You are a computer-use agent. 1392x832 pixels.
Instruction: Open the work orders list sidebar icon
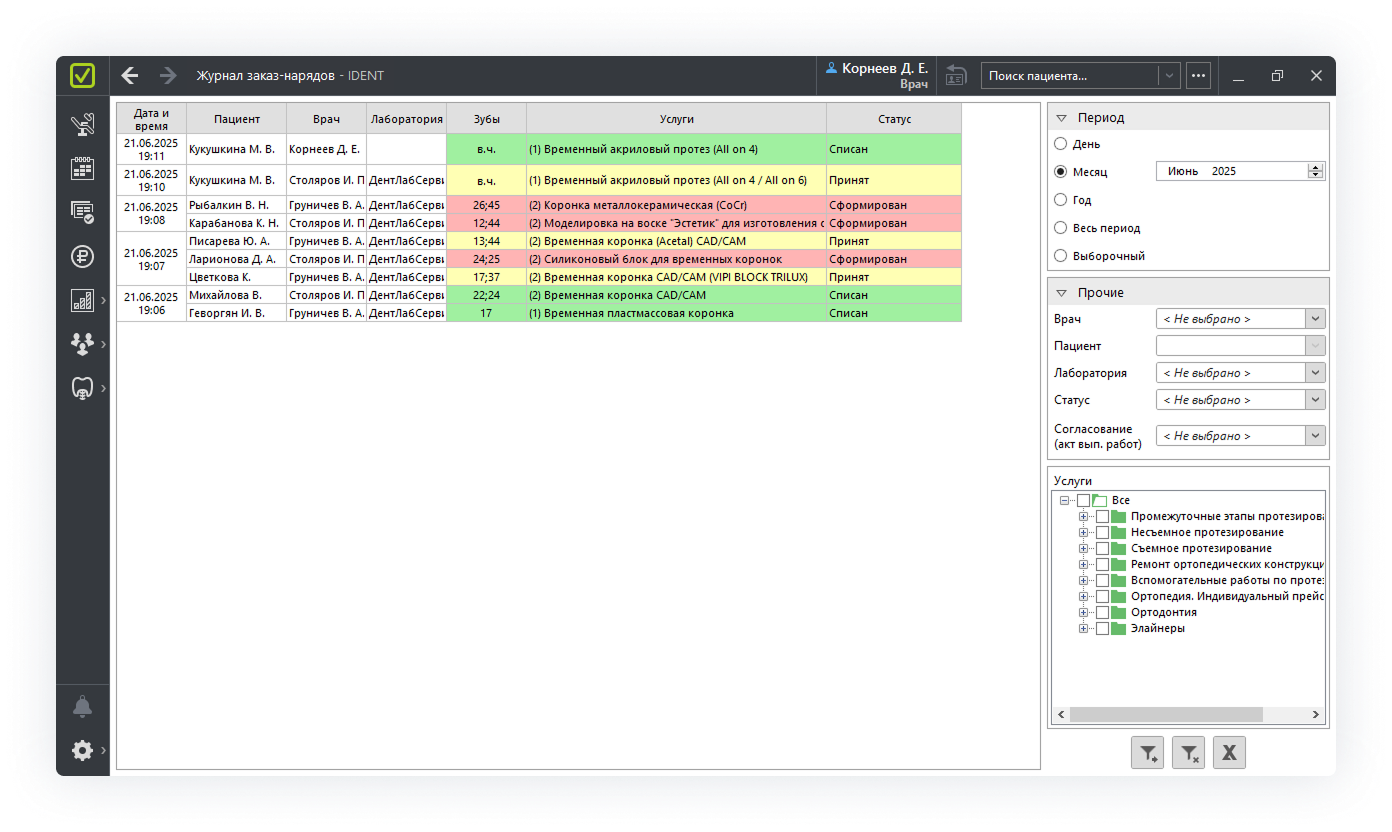pyautogui.click(x=83, y=212)
